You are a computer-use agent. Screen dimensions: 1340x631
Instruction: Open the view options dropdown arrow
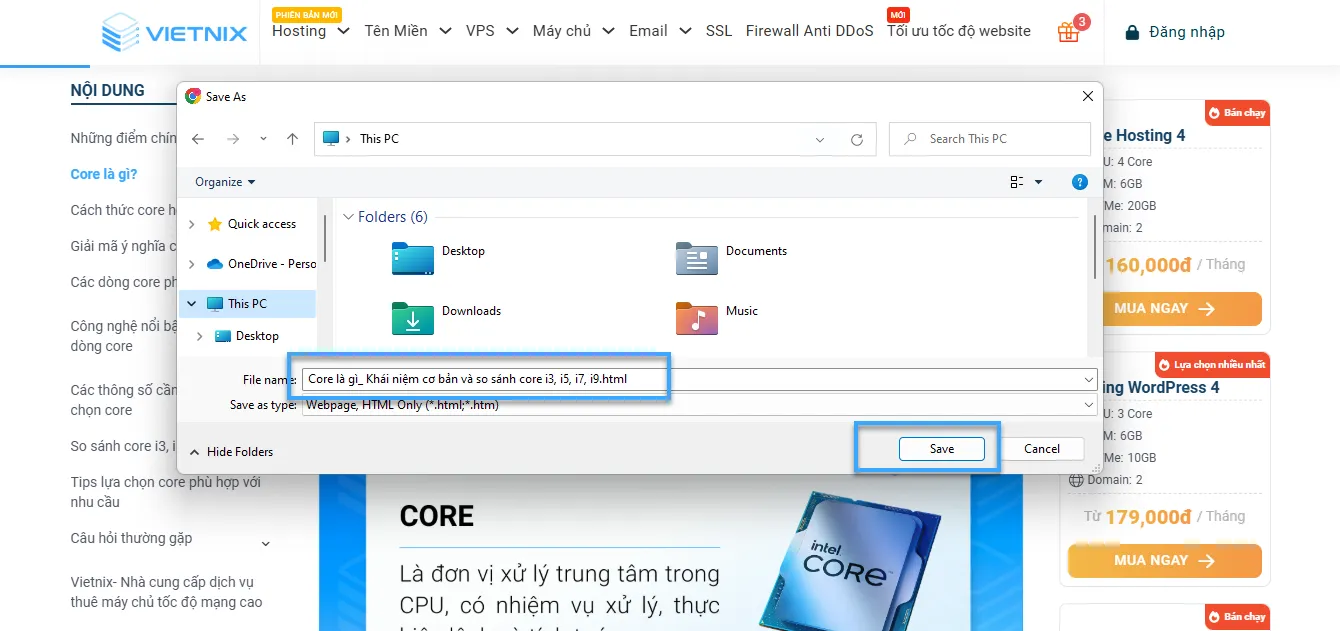(x=1038, y=182)
